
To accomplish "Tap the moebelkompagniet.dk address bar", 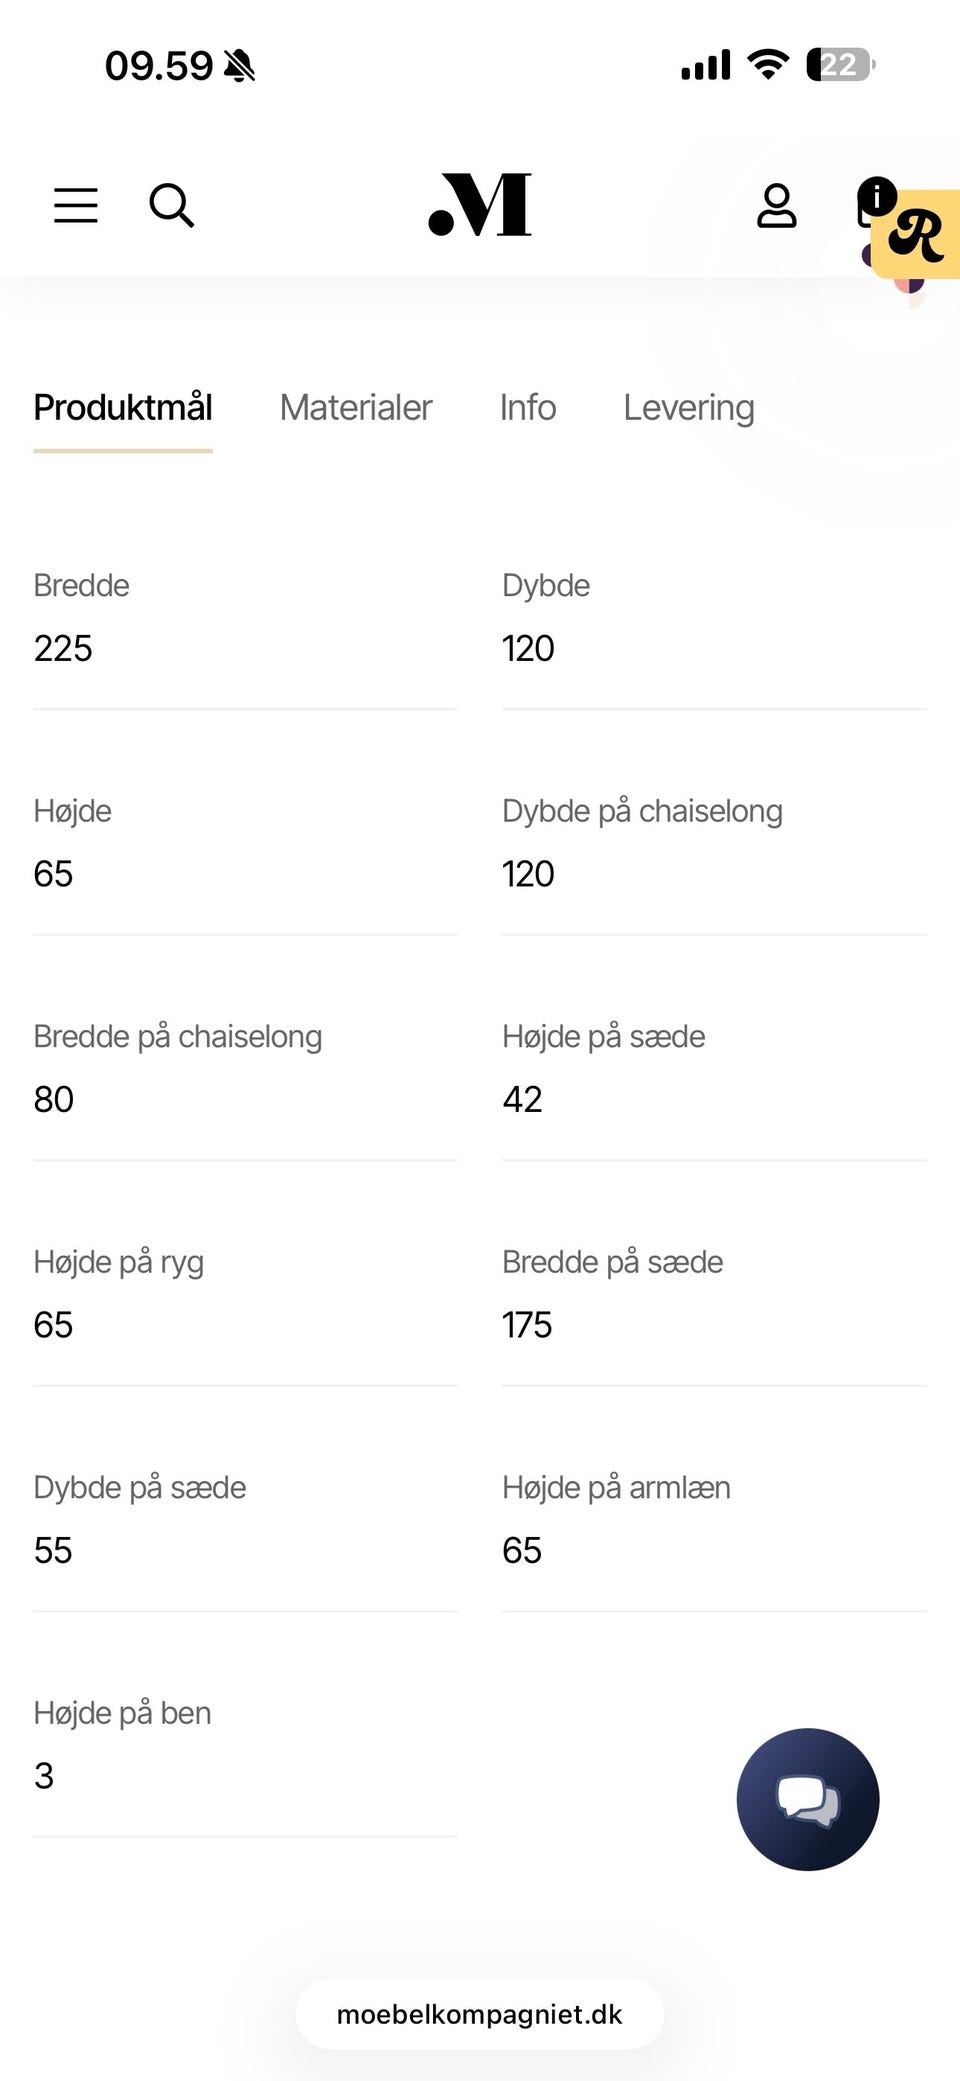I will point(480,2014).
